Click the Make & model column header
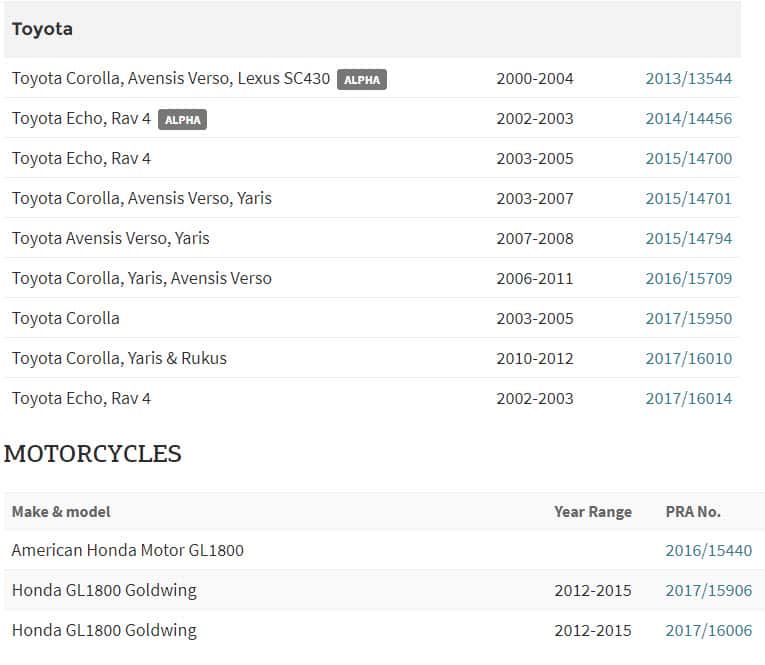The height and width of the screenshot is (665, 765). click(61, 511)
